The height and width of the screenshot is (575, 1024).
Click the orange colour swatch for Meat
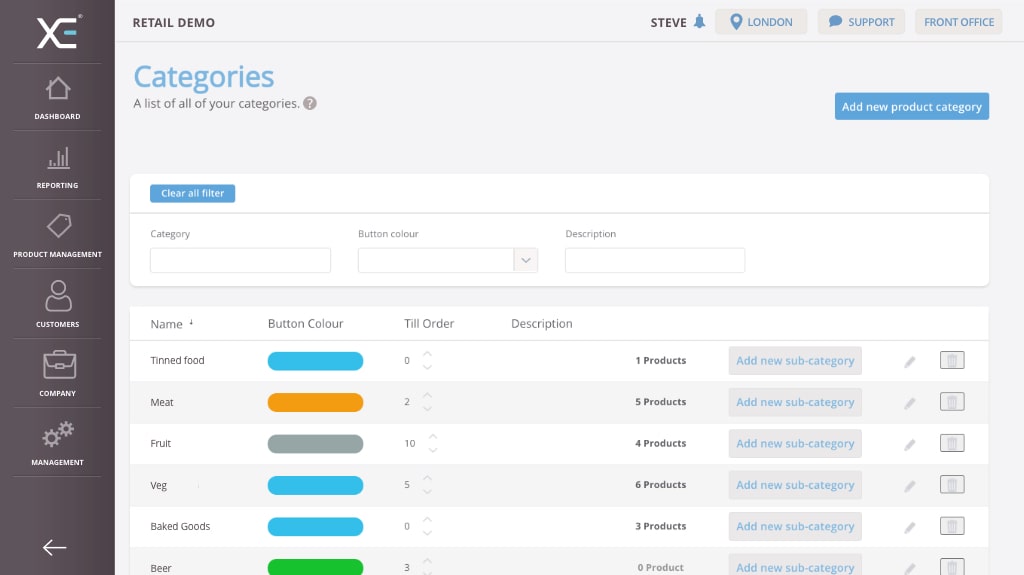pos(315,402)
